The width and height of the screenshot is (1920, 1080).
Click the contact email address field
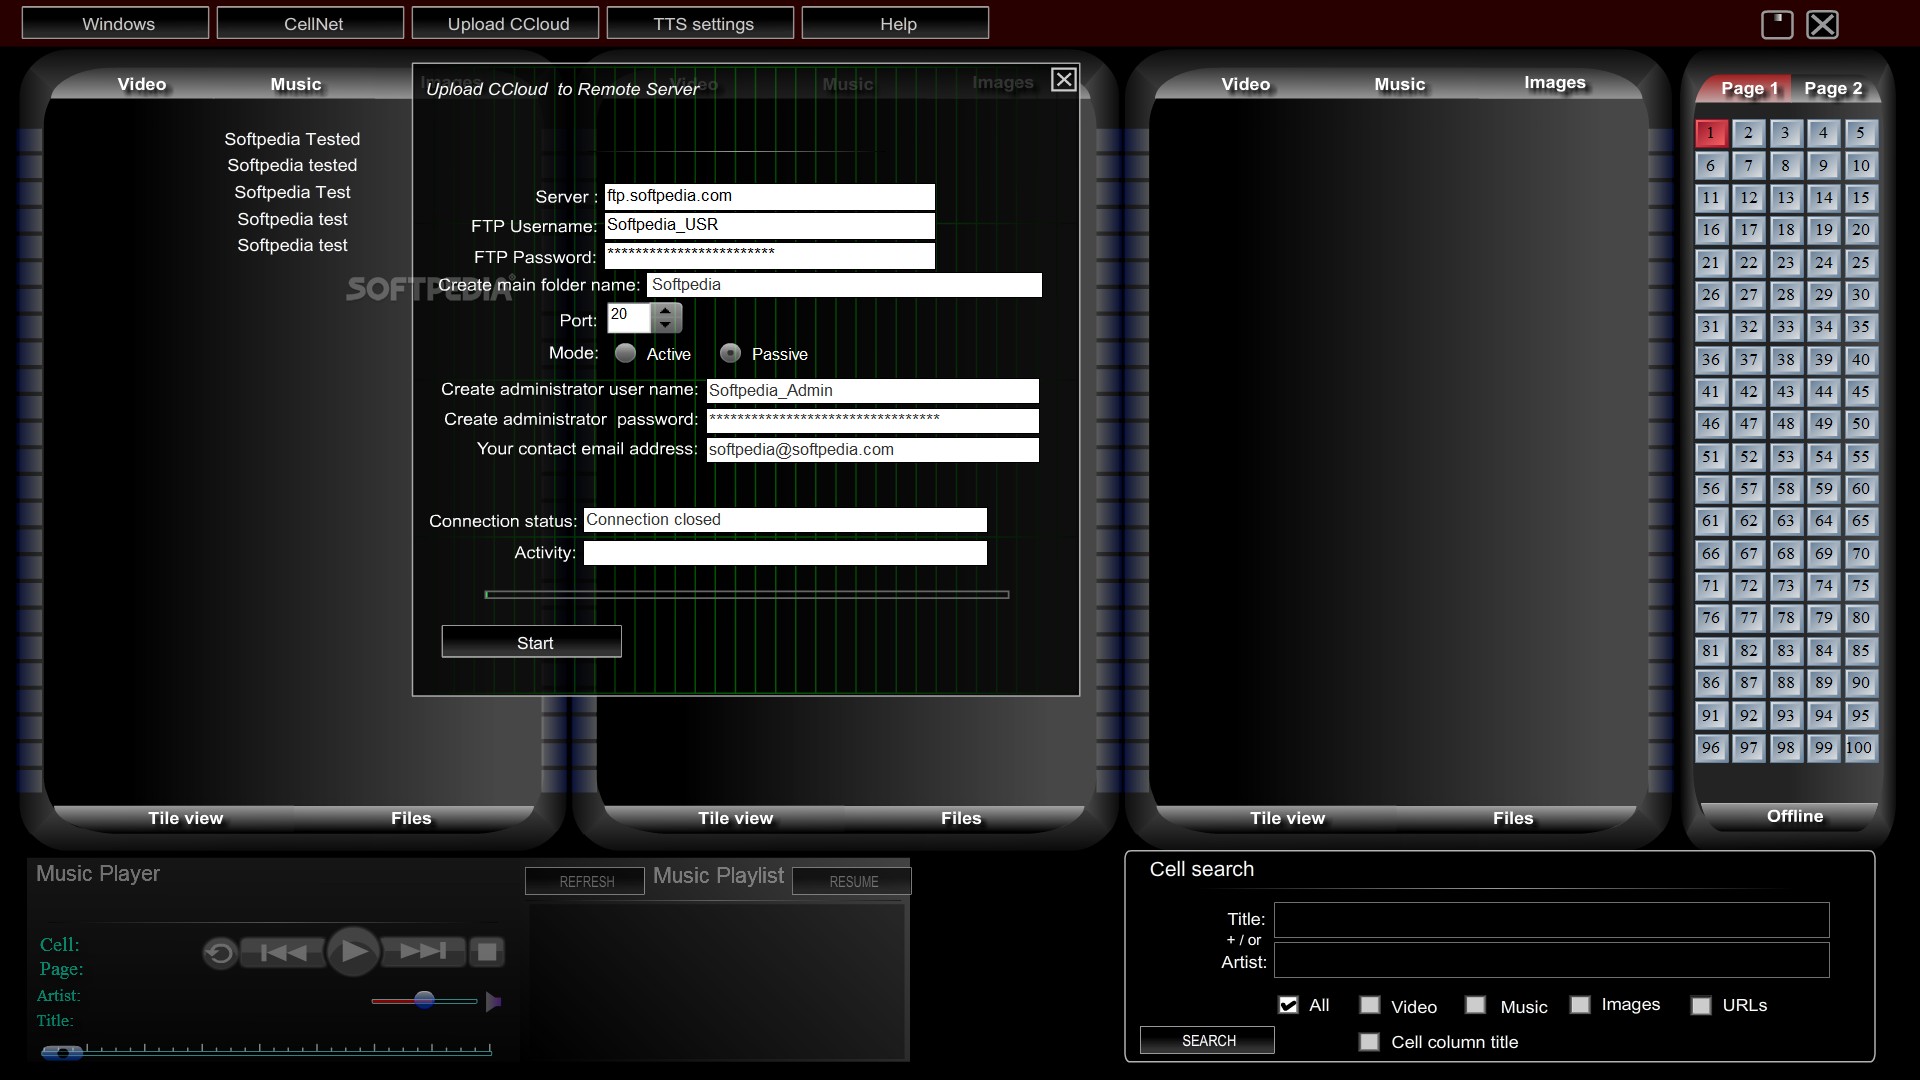pos(873,450)
